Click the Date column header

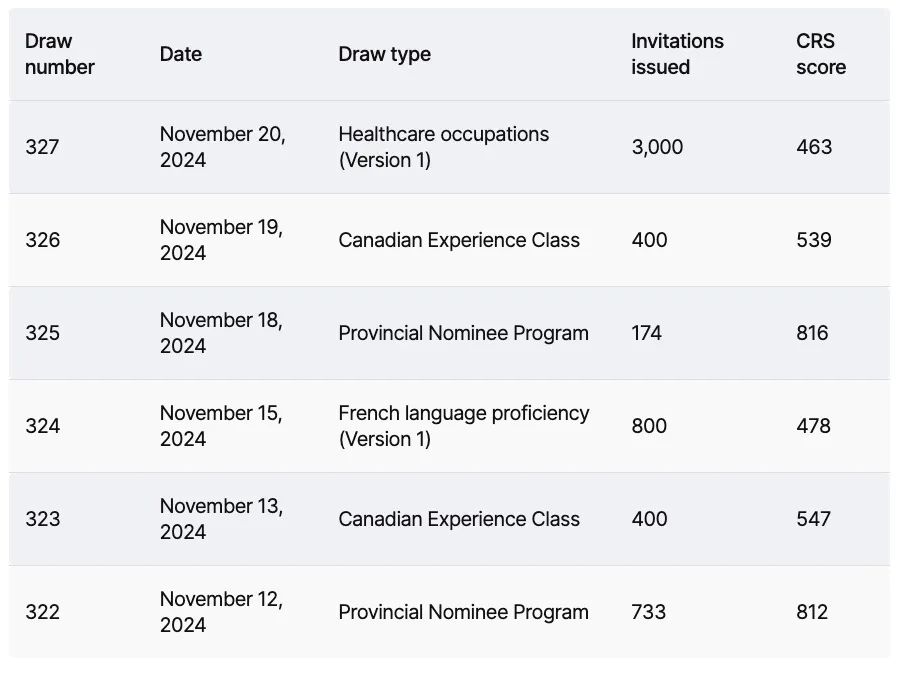[x=181, y=54]
